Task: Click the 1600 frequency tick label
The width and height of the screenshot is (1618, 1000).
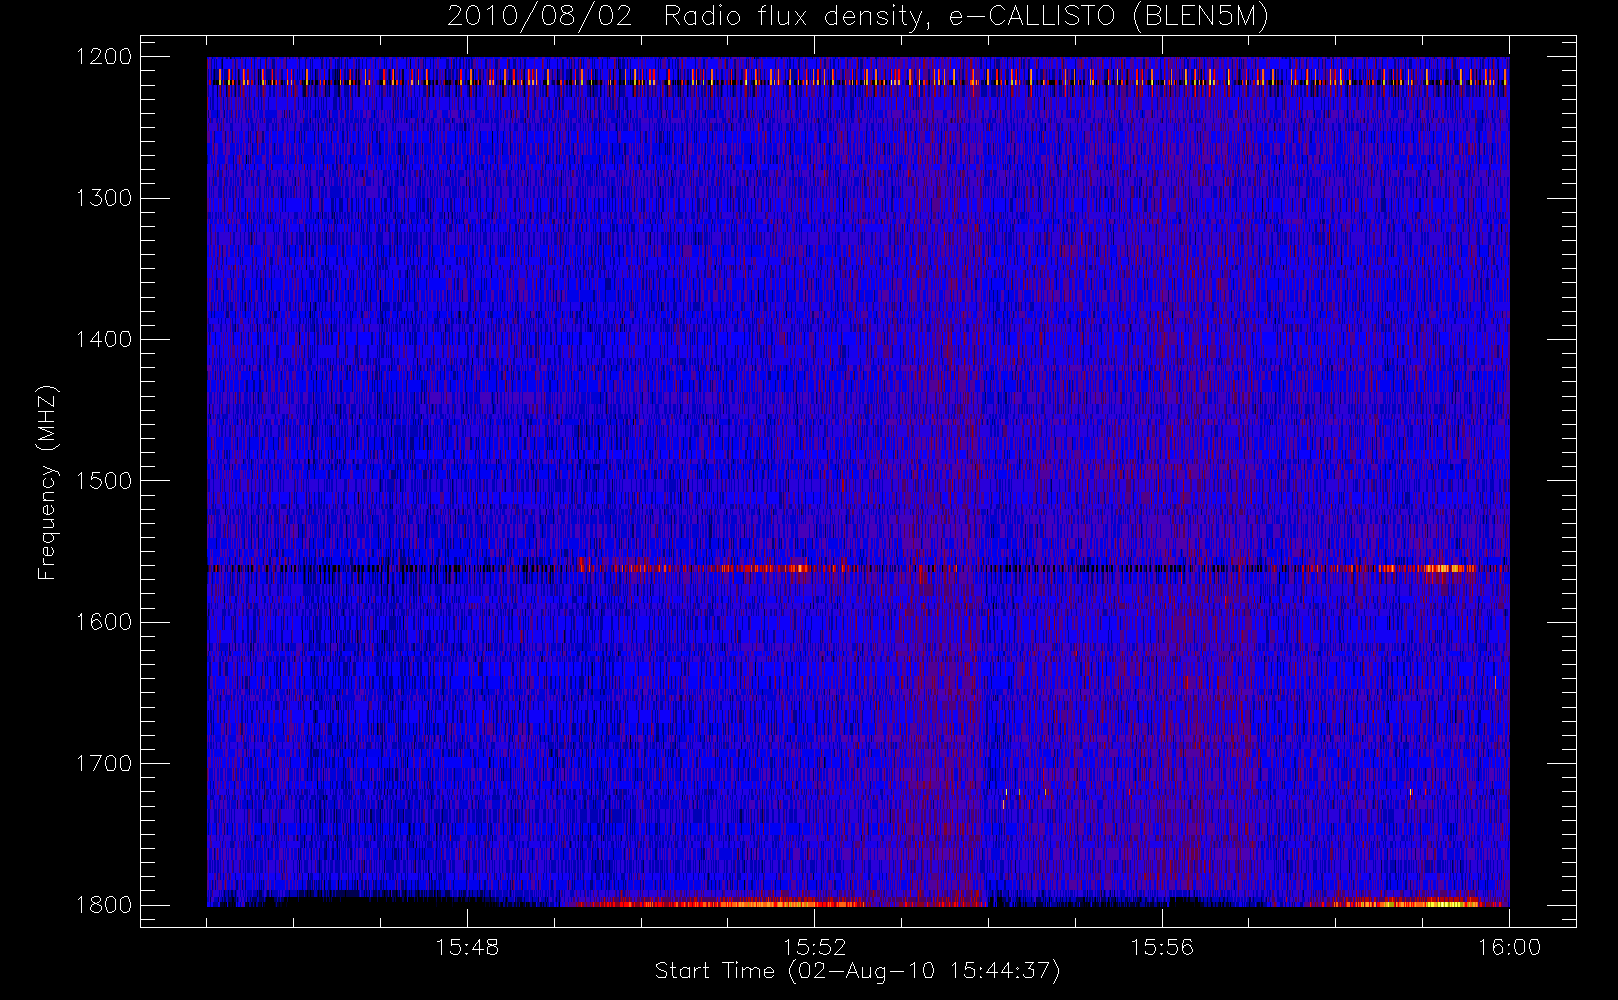Action: click(x=104, y=622)
